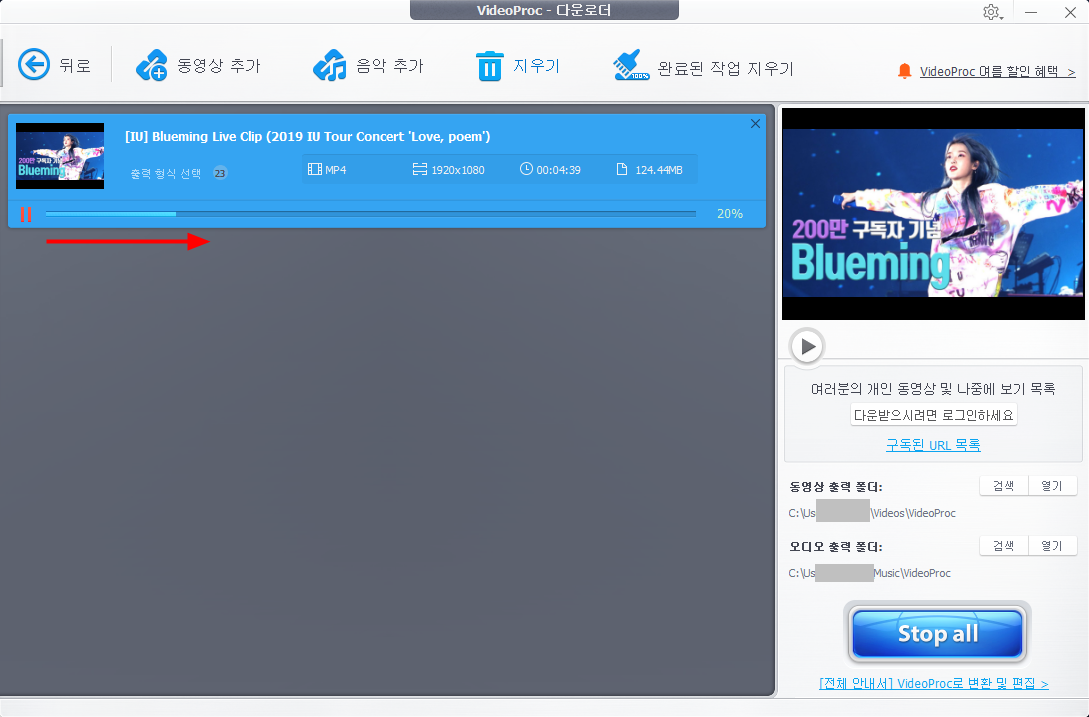The width and height of the screenshot is (1089, 717).
Task: Open the VideoProc summer discount offer link
Action: tap(997, 72)
